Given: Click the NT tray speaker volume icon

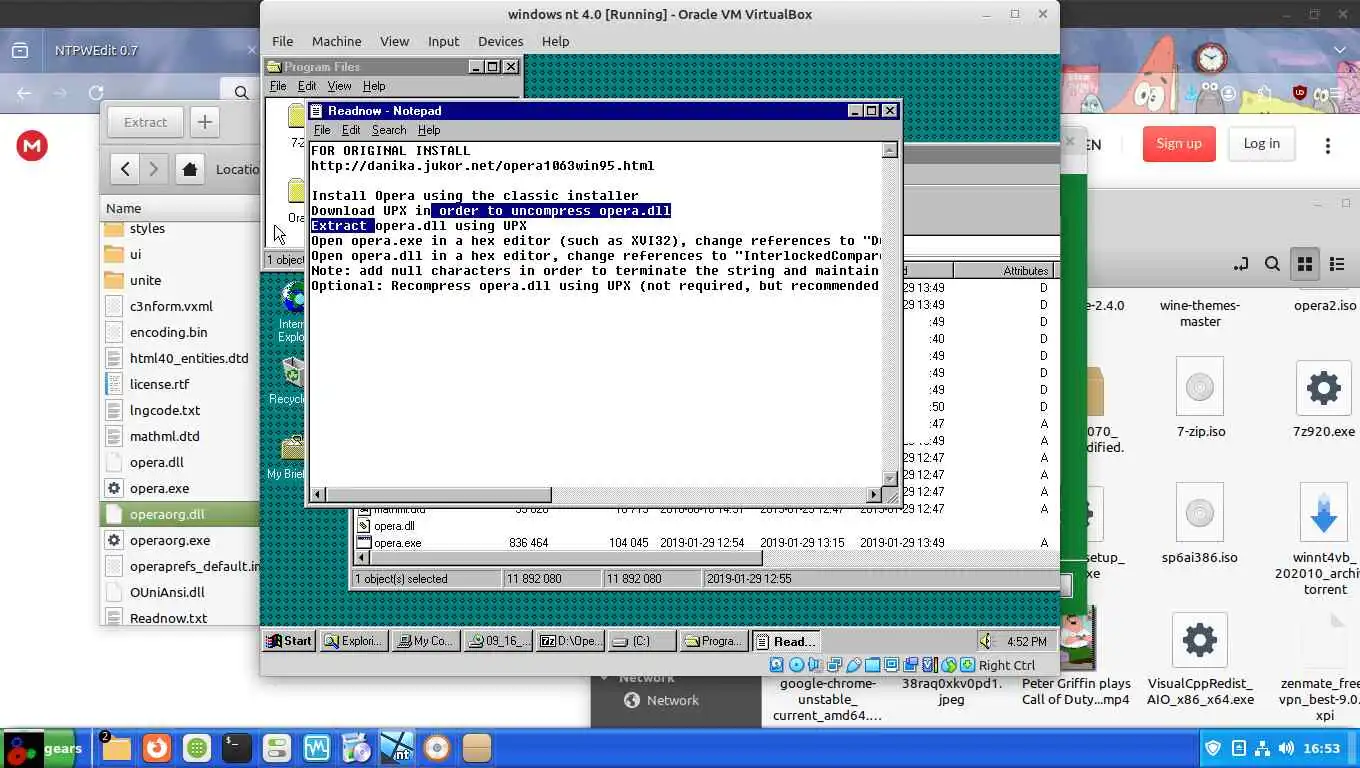Looking at the screenshot, I should pos(986,641).
